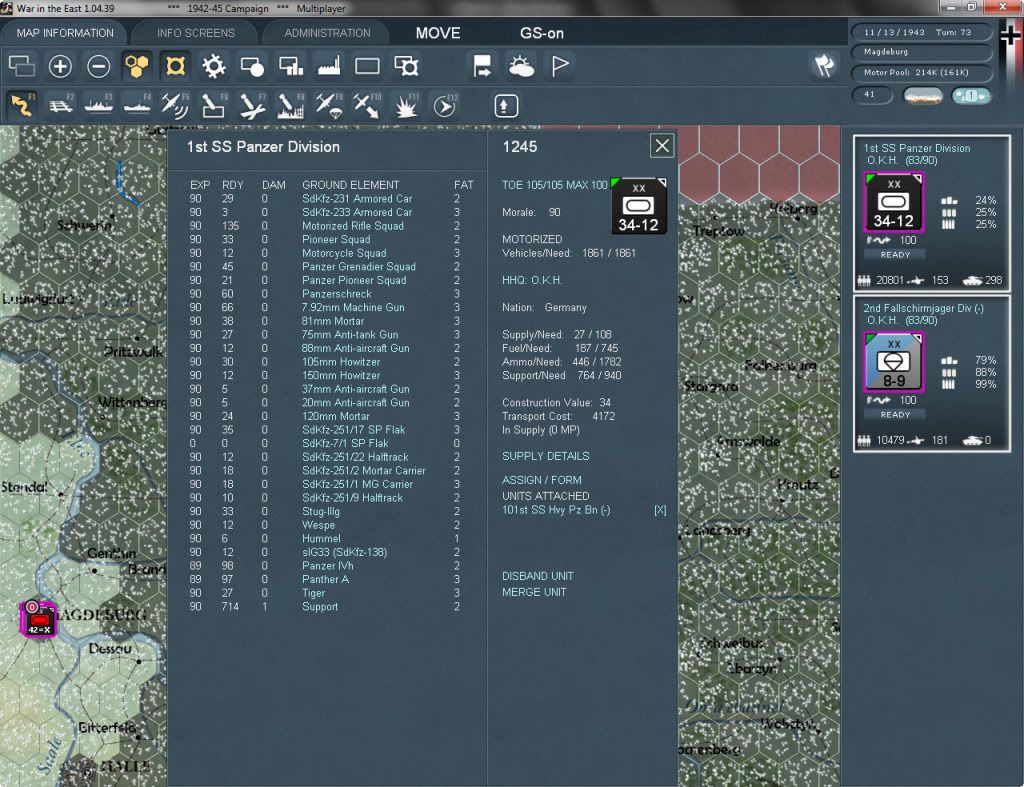
Task: Click the F11 explosion icon
Action: click(x=406, y=105)
